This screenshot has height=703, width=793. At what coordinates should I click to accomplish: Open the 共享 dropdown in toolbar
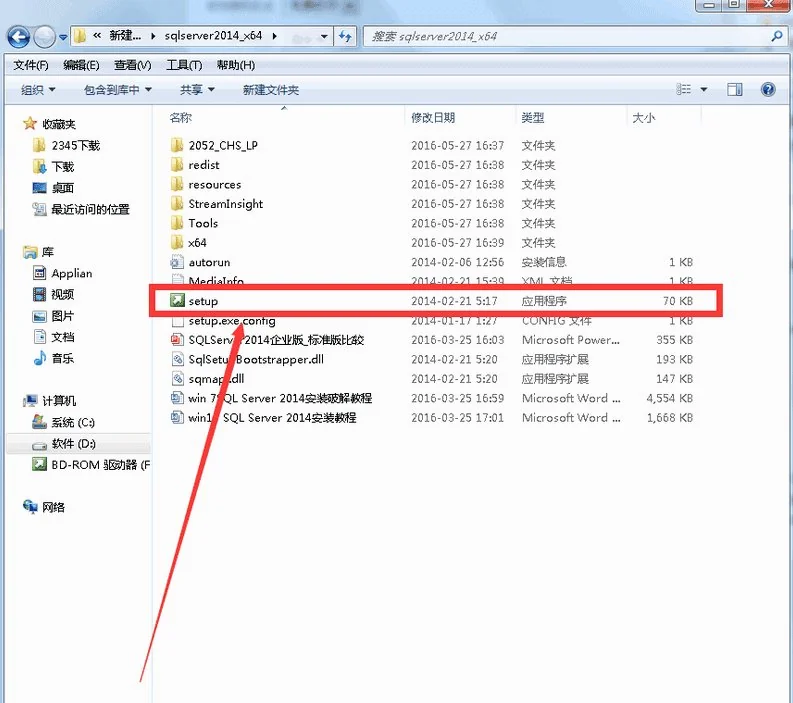pyautogui.click(x=197, y=90)
